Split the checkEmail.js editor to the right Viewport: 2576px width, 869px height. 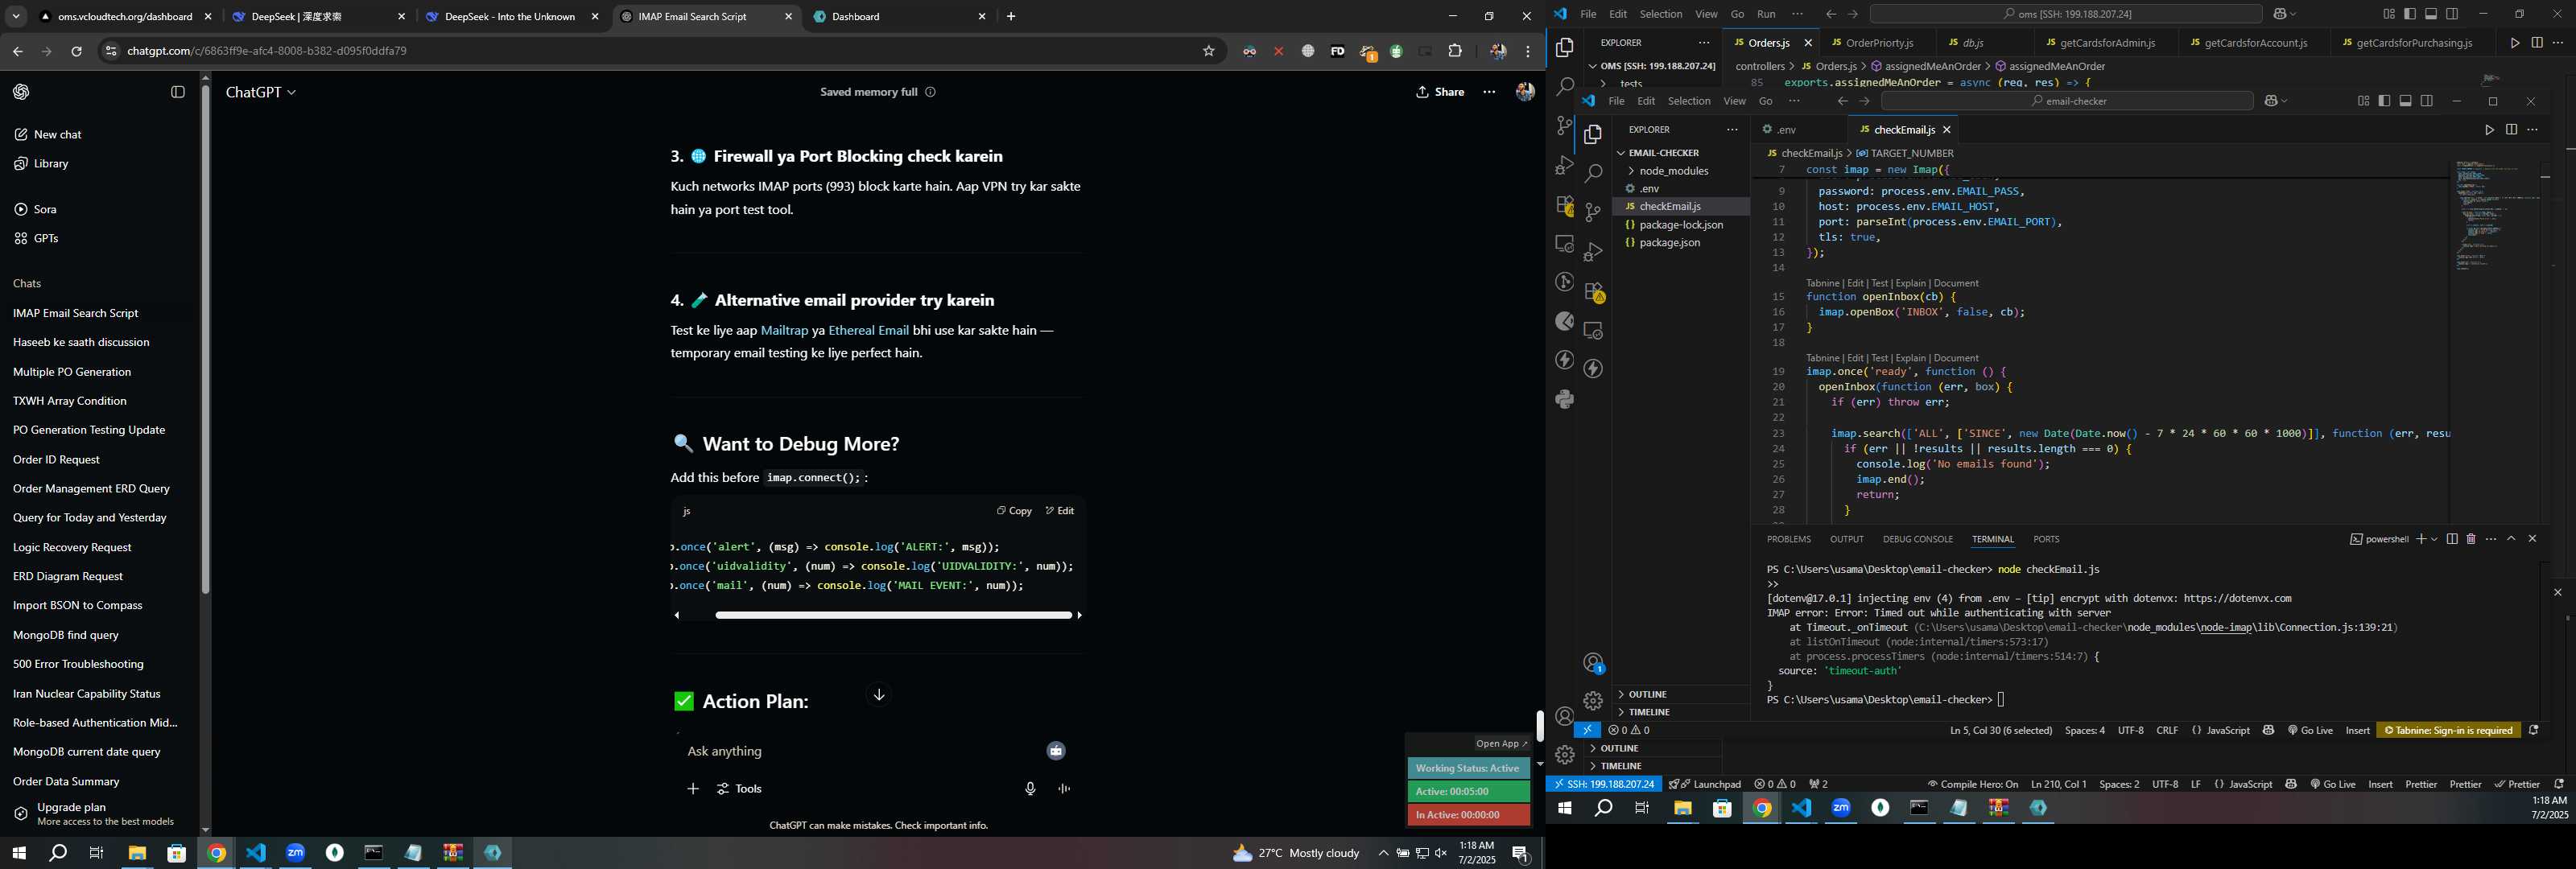(2511, 130)
